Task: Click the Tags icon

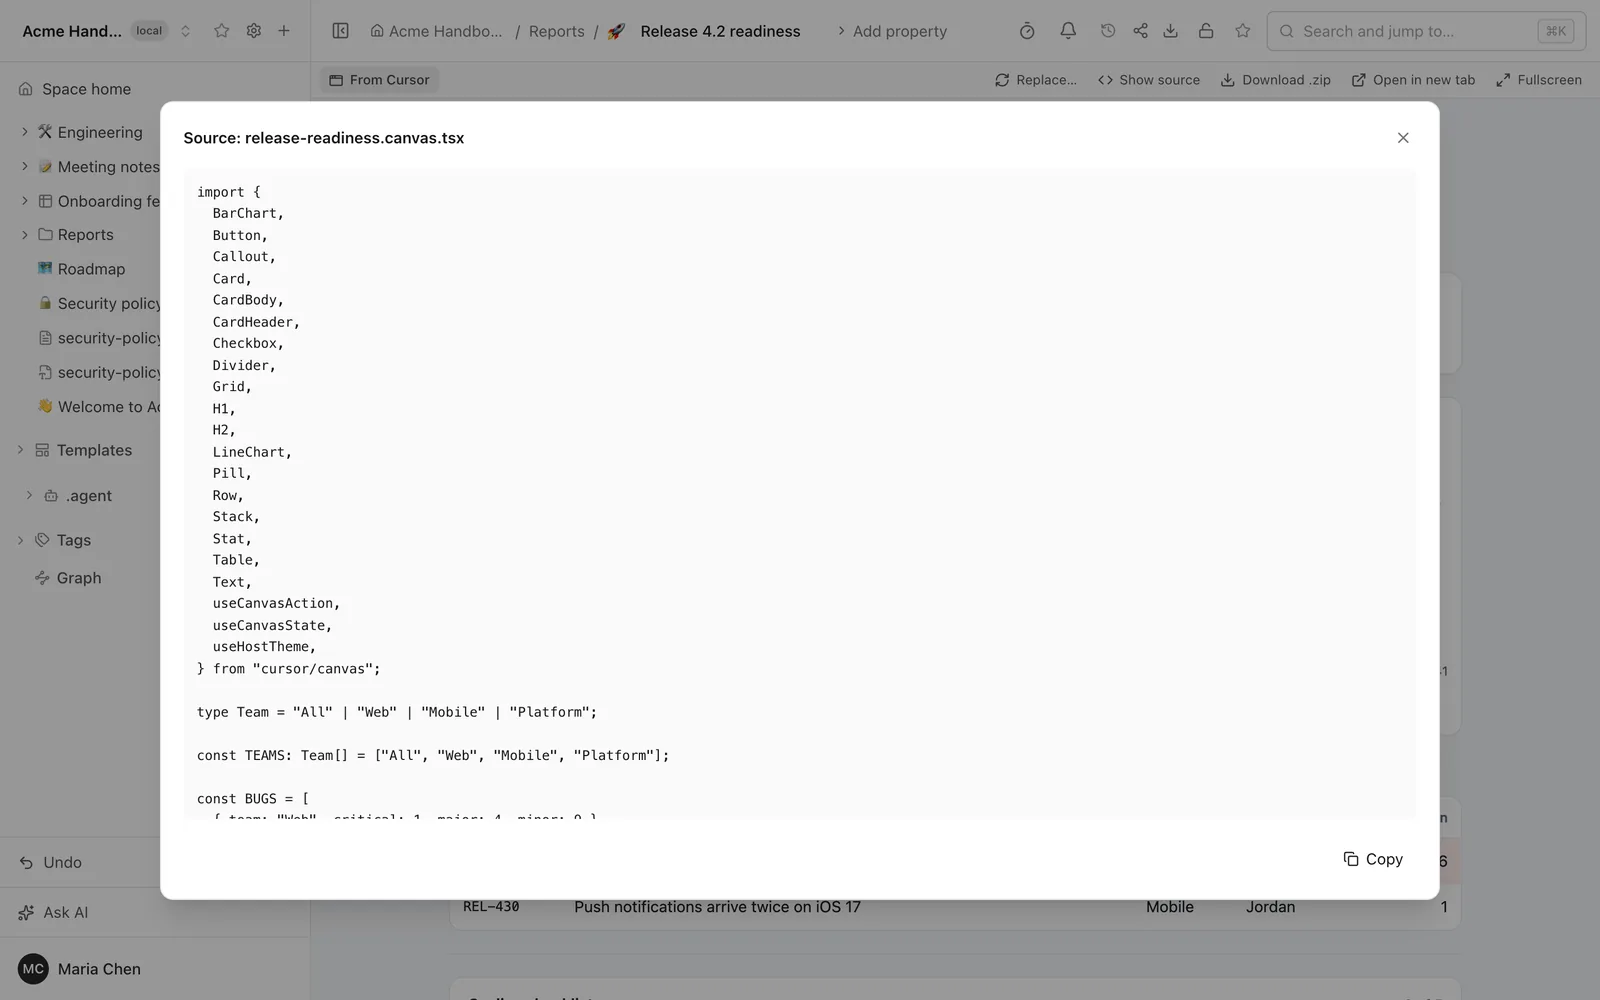Action: pos(42,540)
